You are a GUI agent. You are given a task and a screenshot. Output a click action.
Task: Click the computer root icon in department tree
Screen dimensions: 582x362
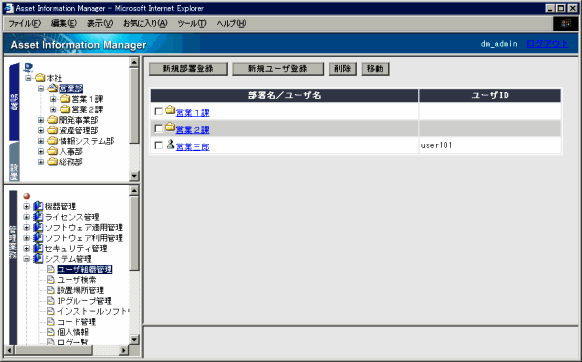[28, 68]
